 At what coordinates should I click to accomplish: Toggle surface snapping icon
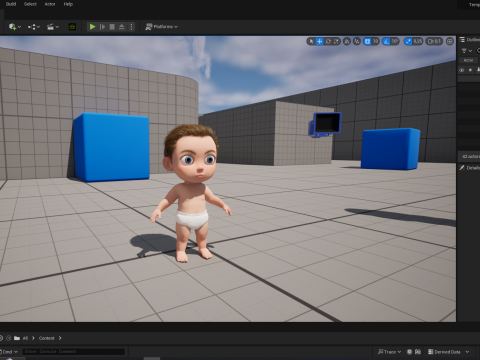tap(357, 41)
